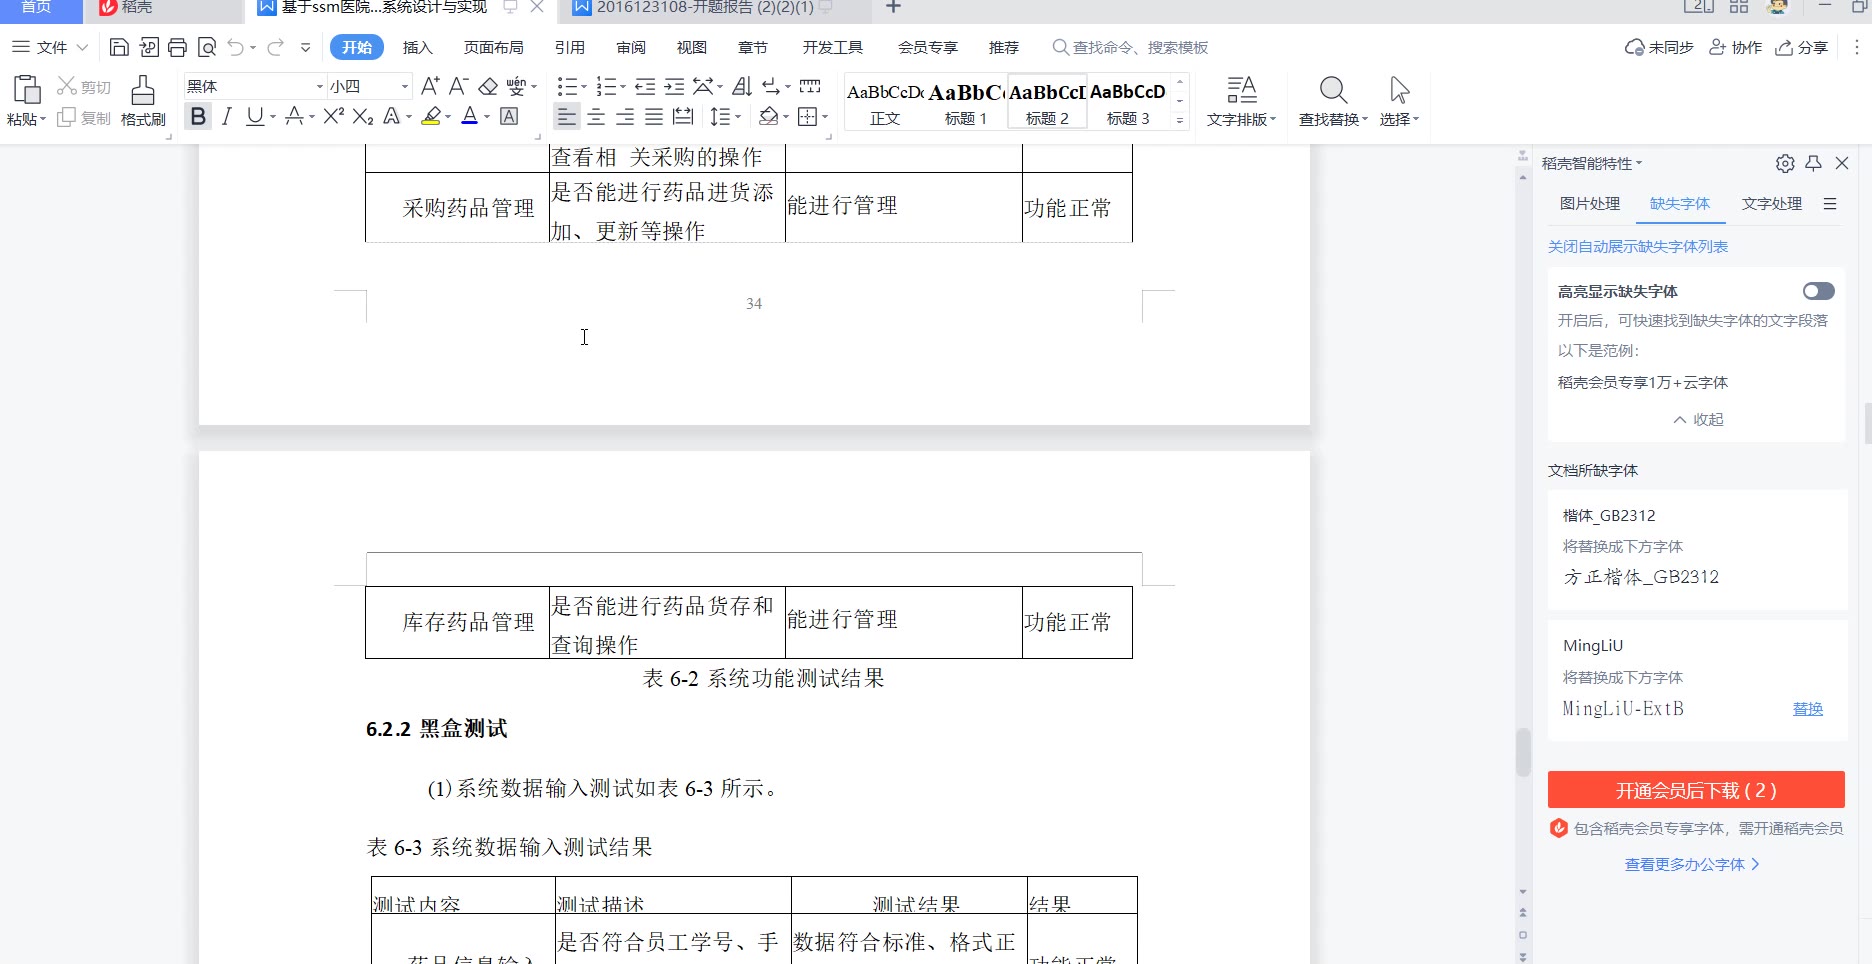The height and width of the screenshot is (964, 1872).
Task: Collapse the panel section with 收起
Action: (x=1698, y=419)
